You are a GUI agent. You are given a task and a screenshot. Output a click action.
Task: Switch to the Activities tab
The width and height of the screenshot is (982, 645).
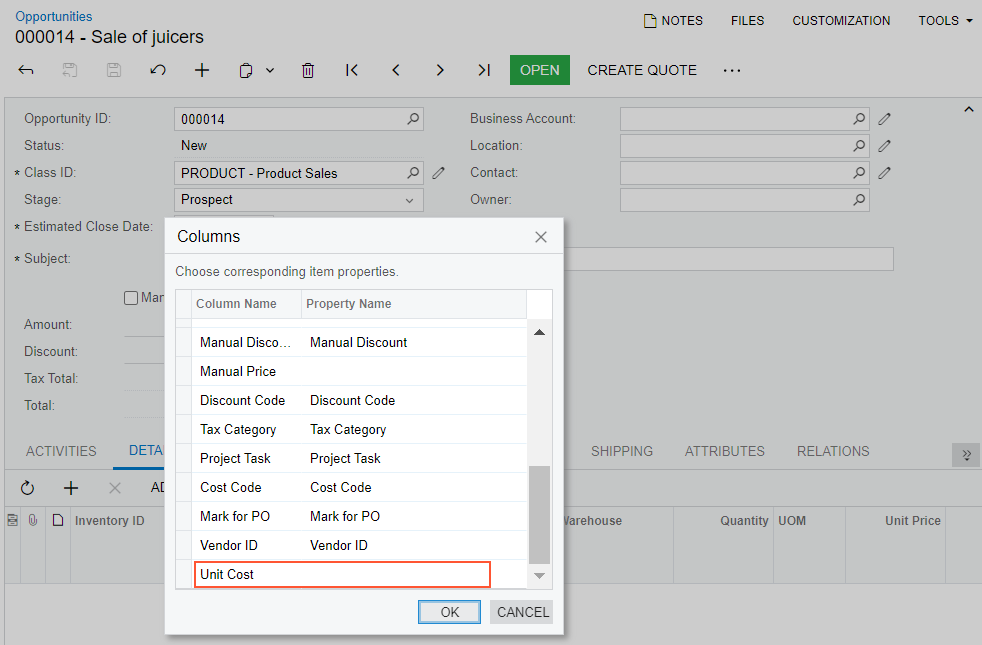pyautogui.click(x=61, y=451)
